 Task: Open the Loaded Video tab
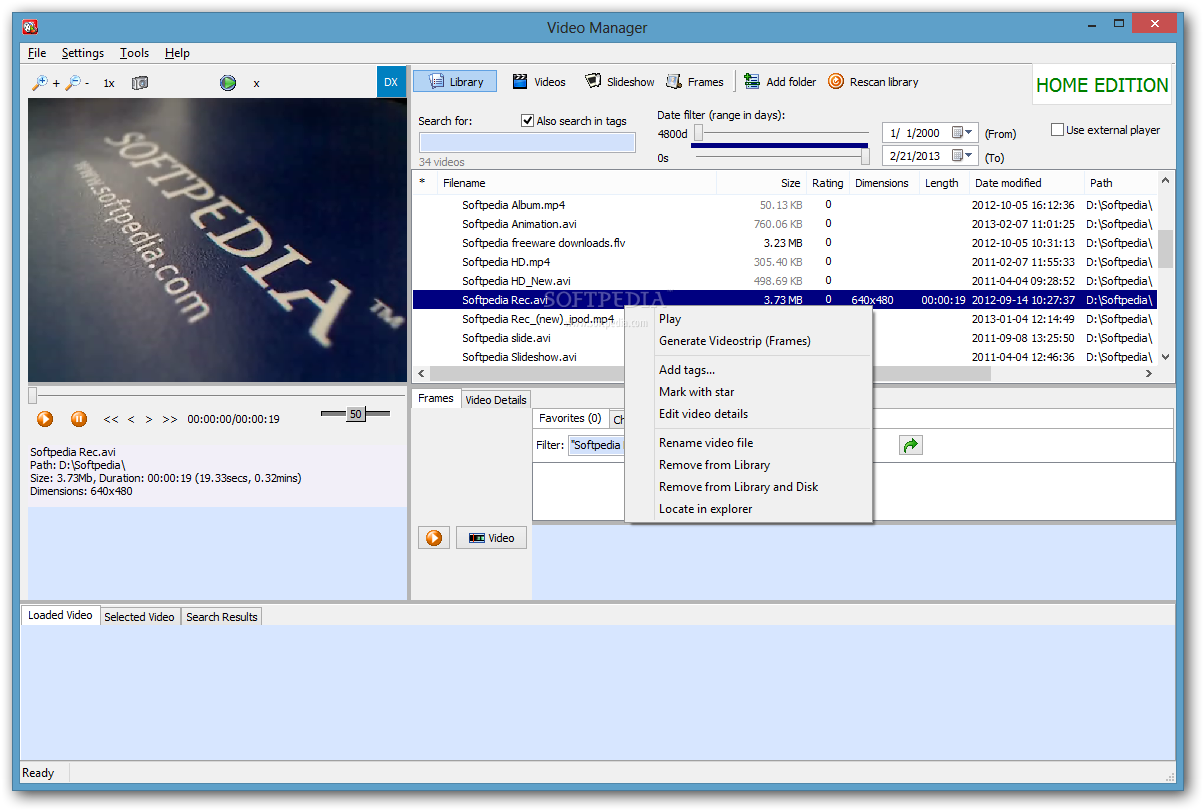point(60,615)
